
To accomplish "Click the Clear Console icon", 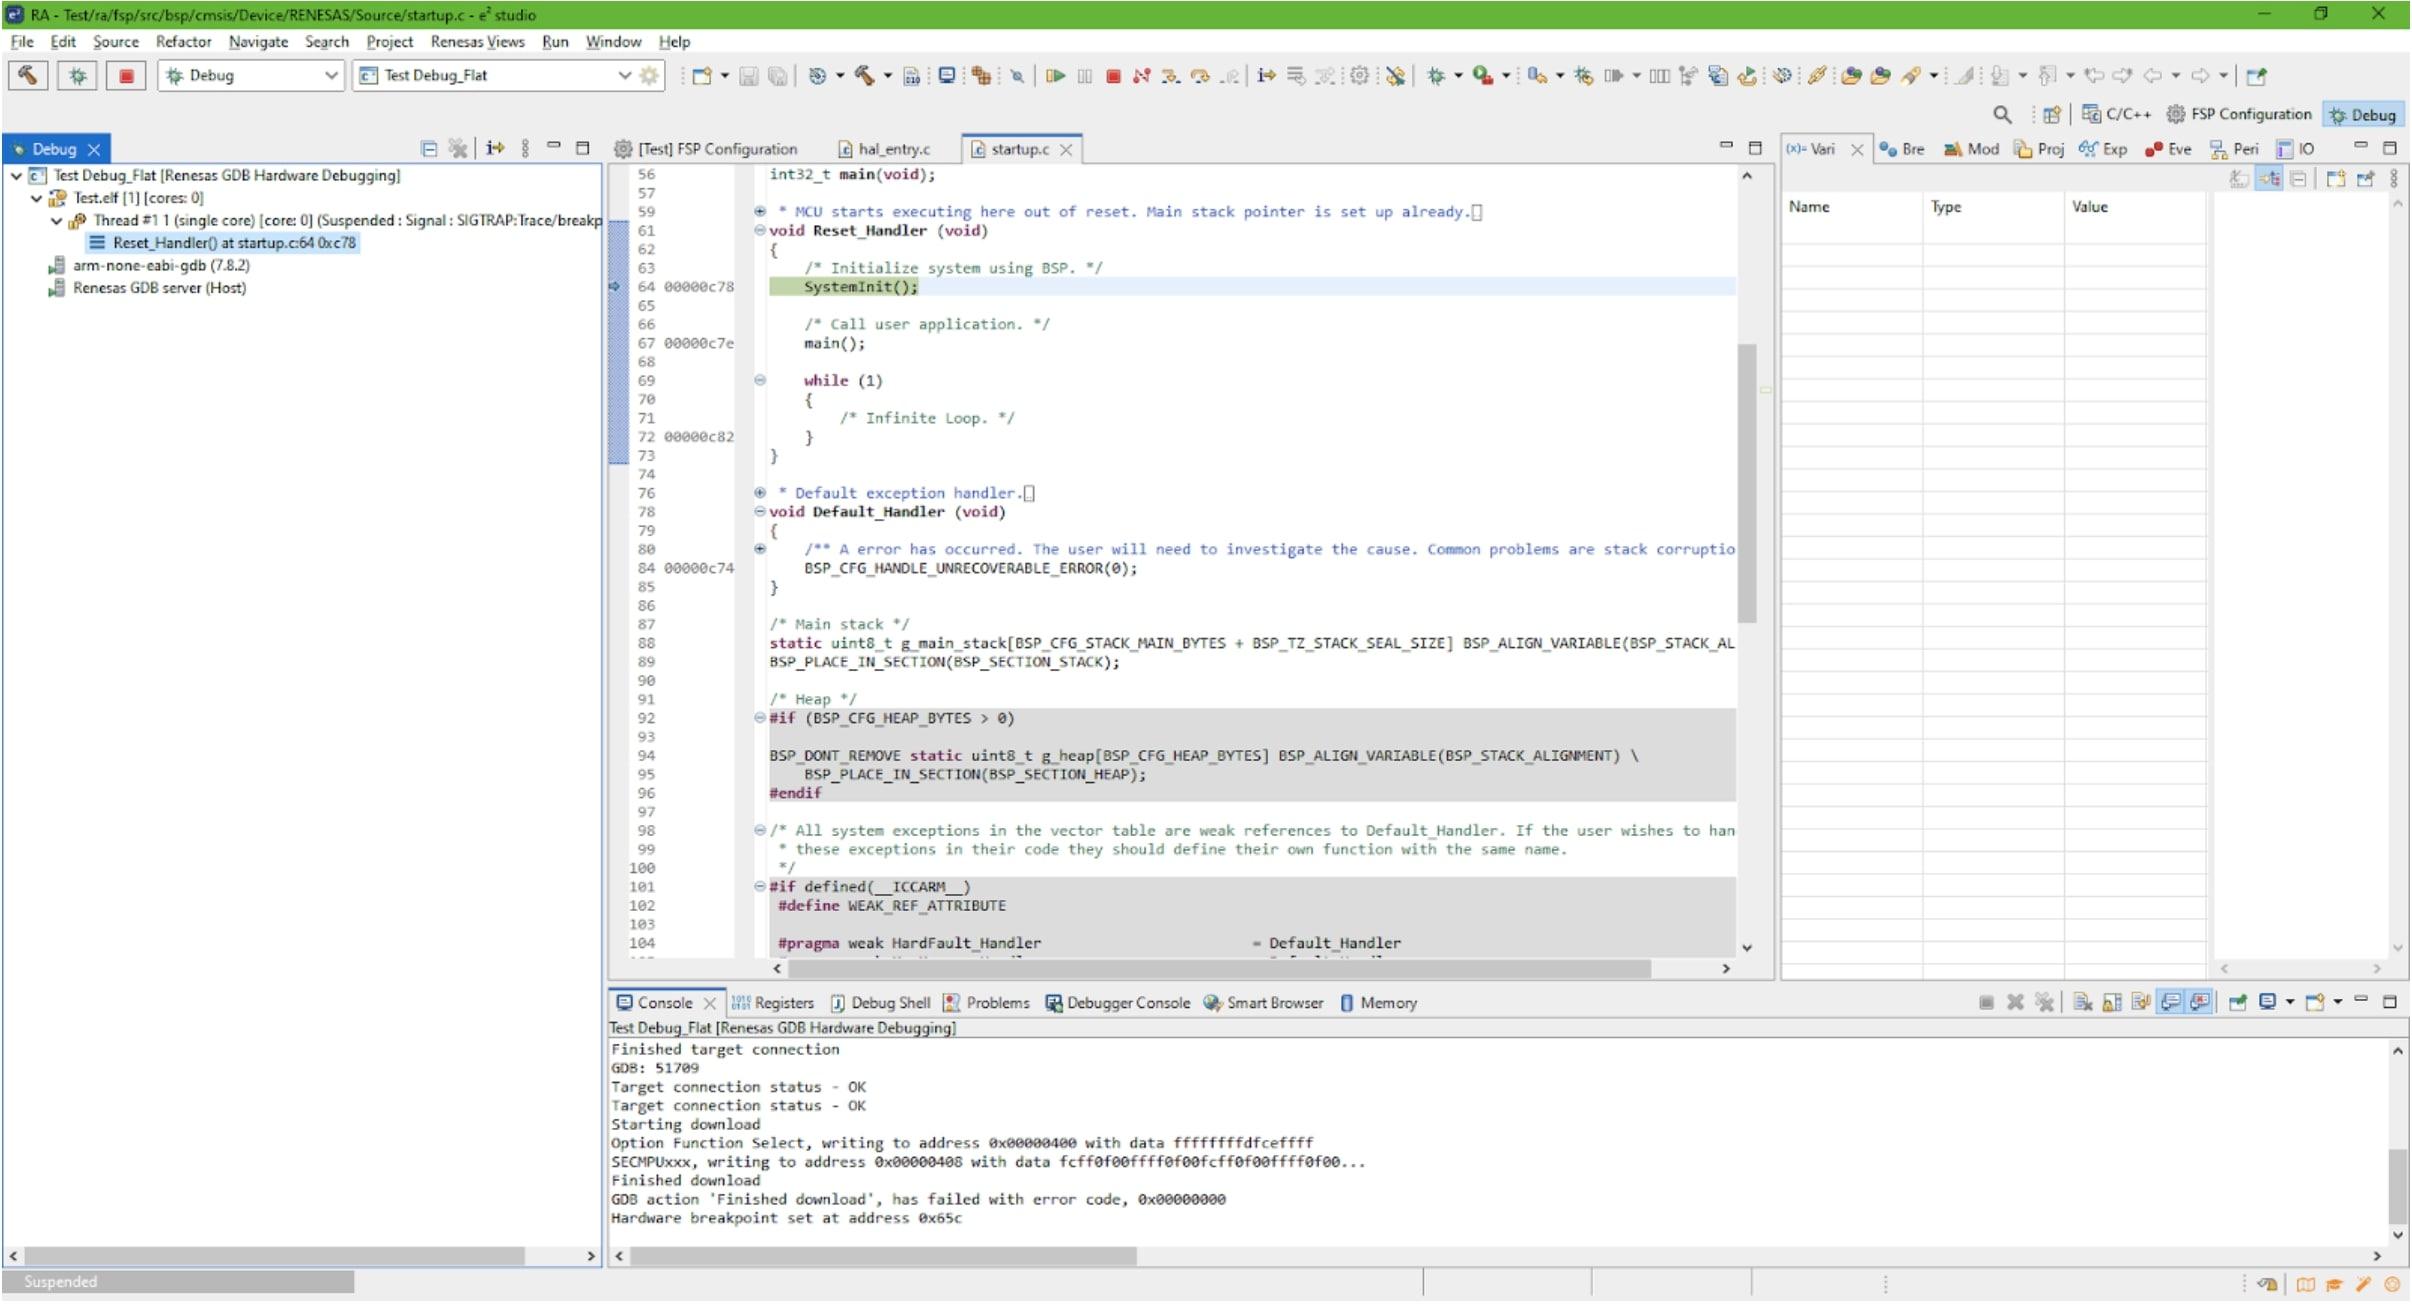I will [2083, 1003].
